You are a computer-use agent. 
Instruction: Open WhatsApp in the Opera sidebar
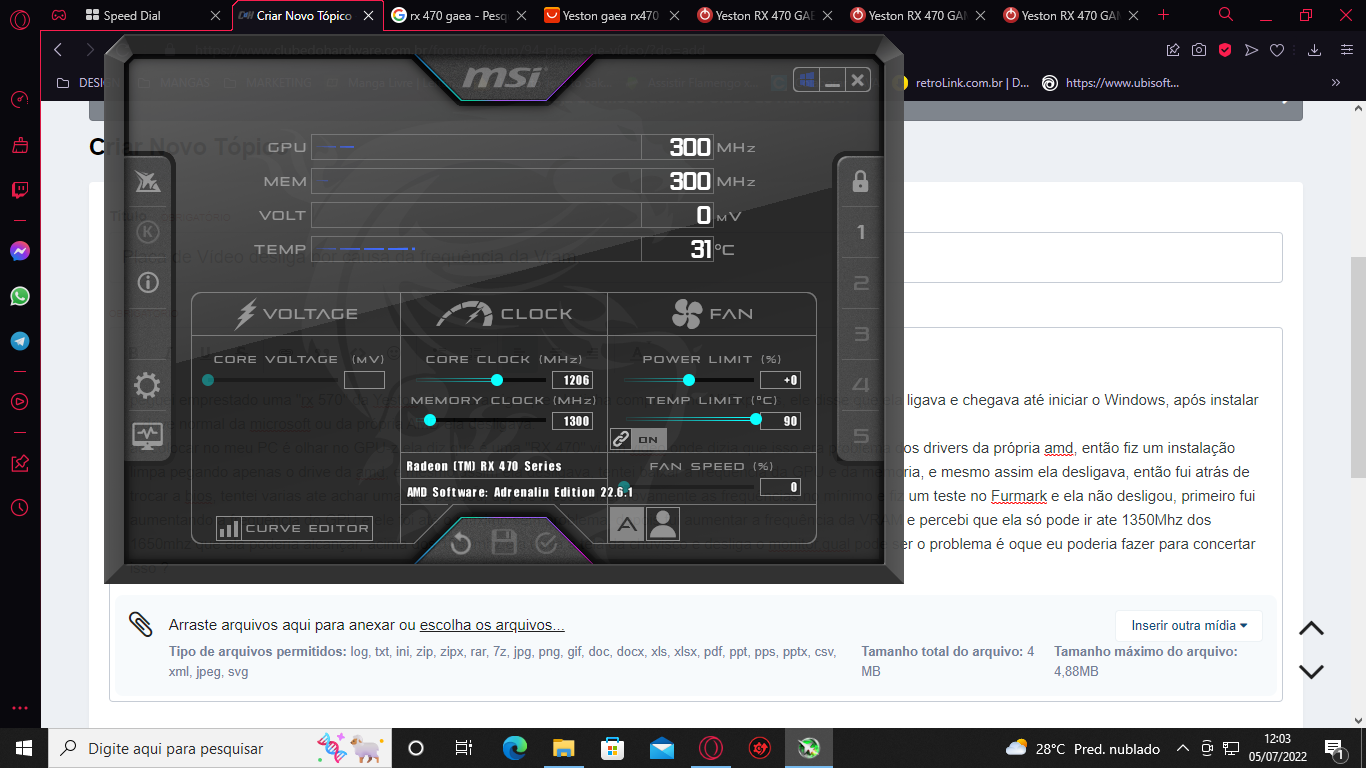tap(20, 296)
